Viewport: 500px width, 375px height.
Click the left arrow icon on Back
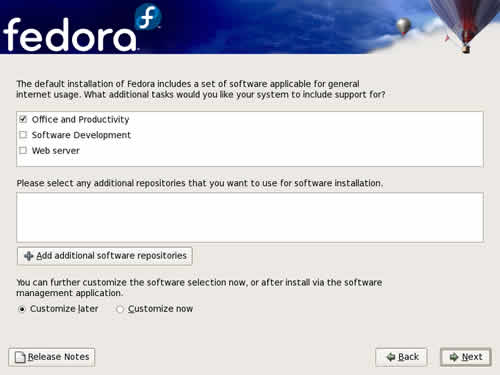click(391, 357)
